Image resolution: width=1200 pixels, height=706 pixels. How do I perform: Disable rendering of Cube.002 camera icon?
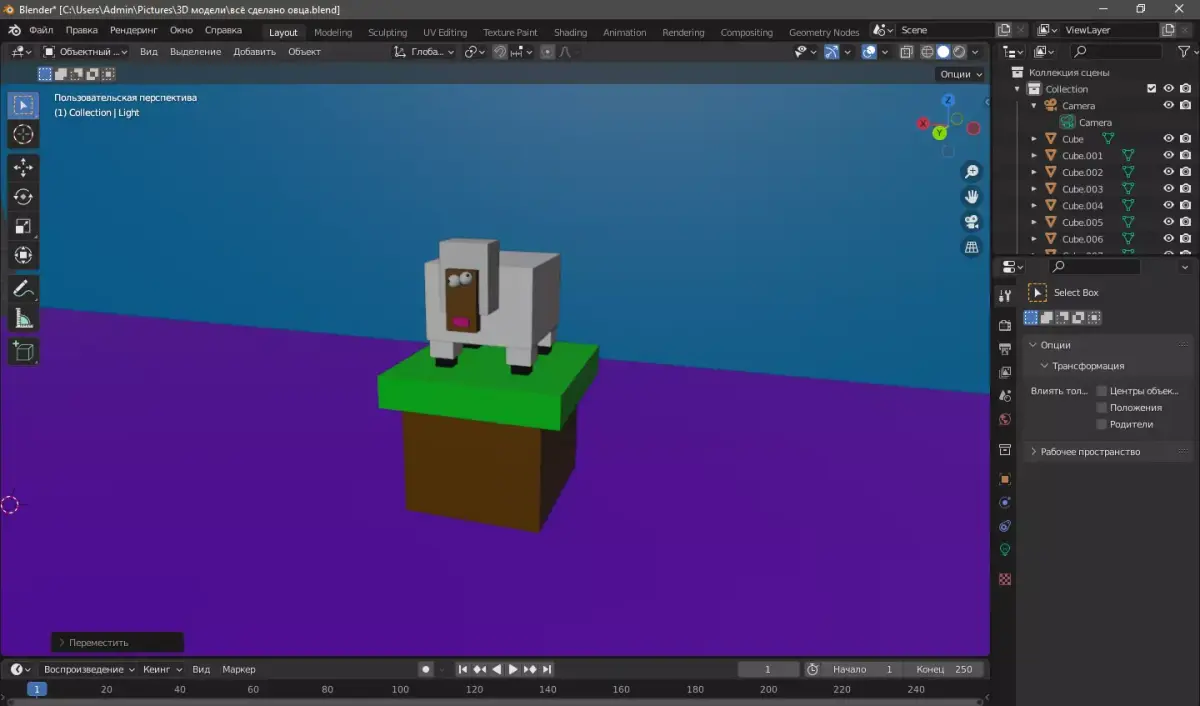click(1185, 172)
